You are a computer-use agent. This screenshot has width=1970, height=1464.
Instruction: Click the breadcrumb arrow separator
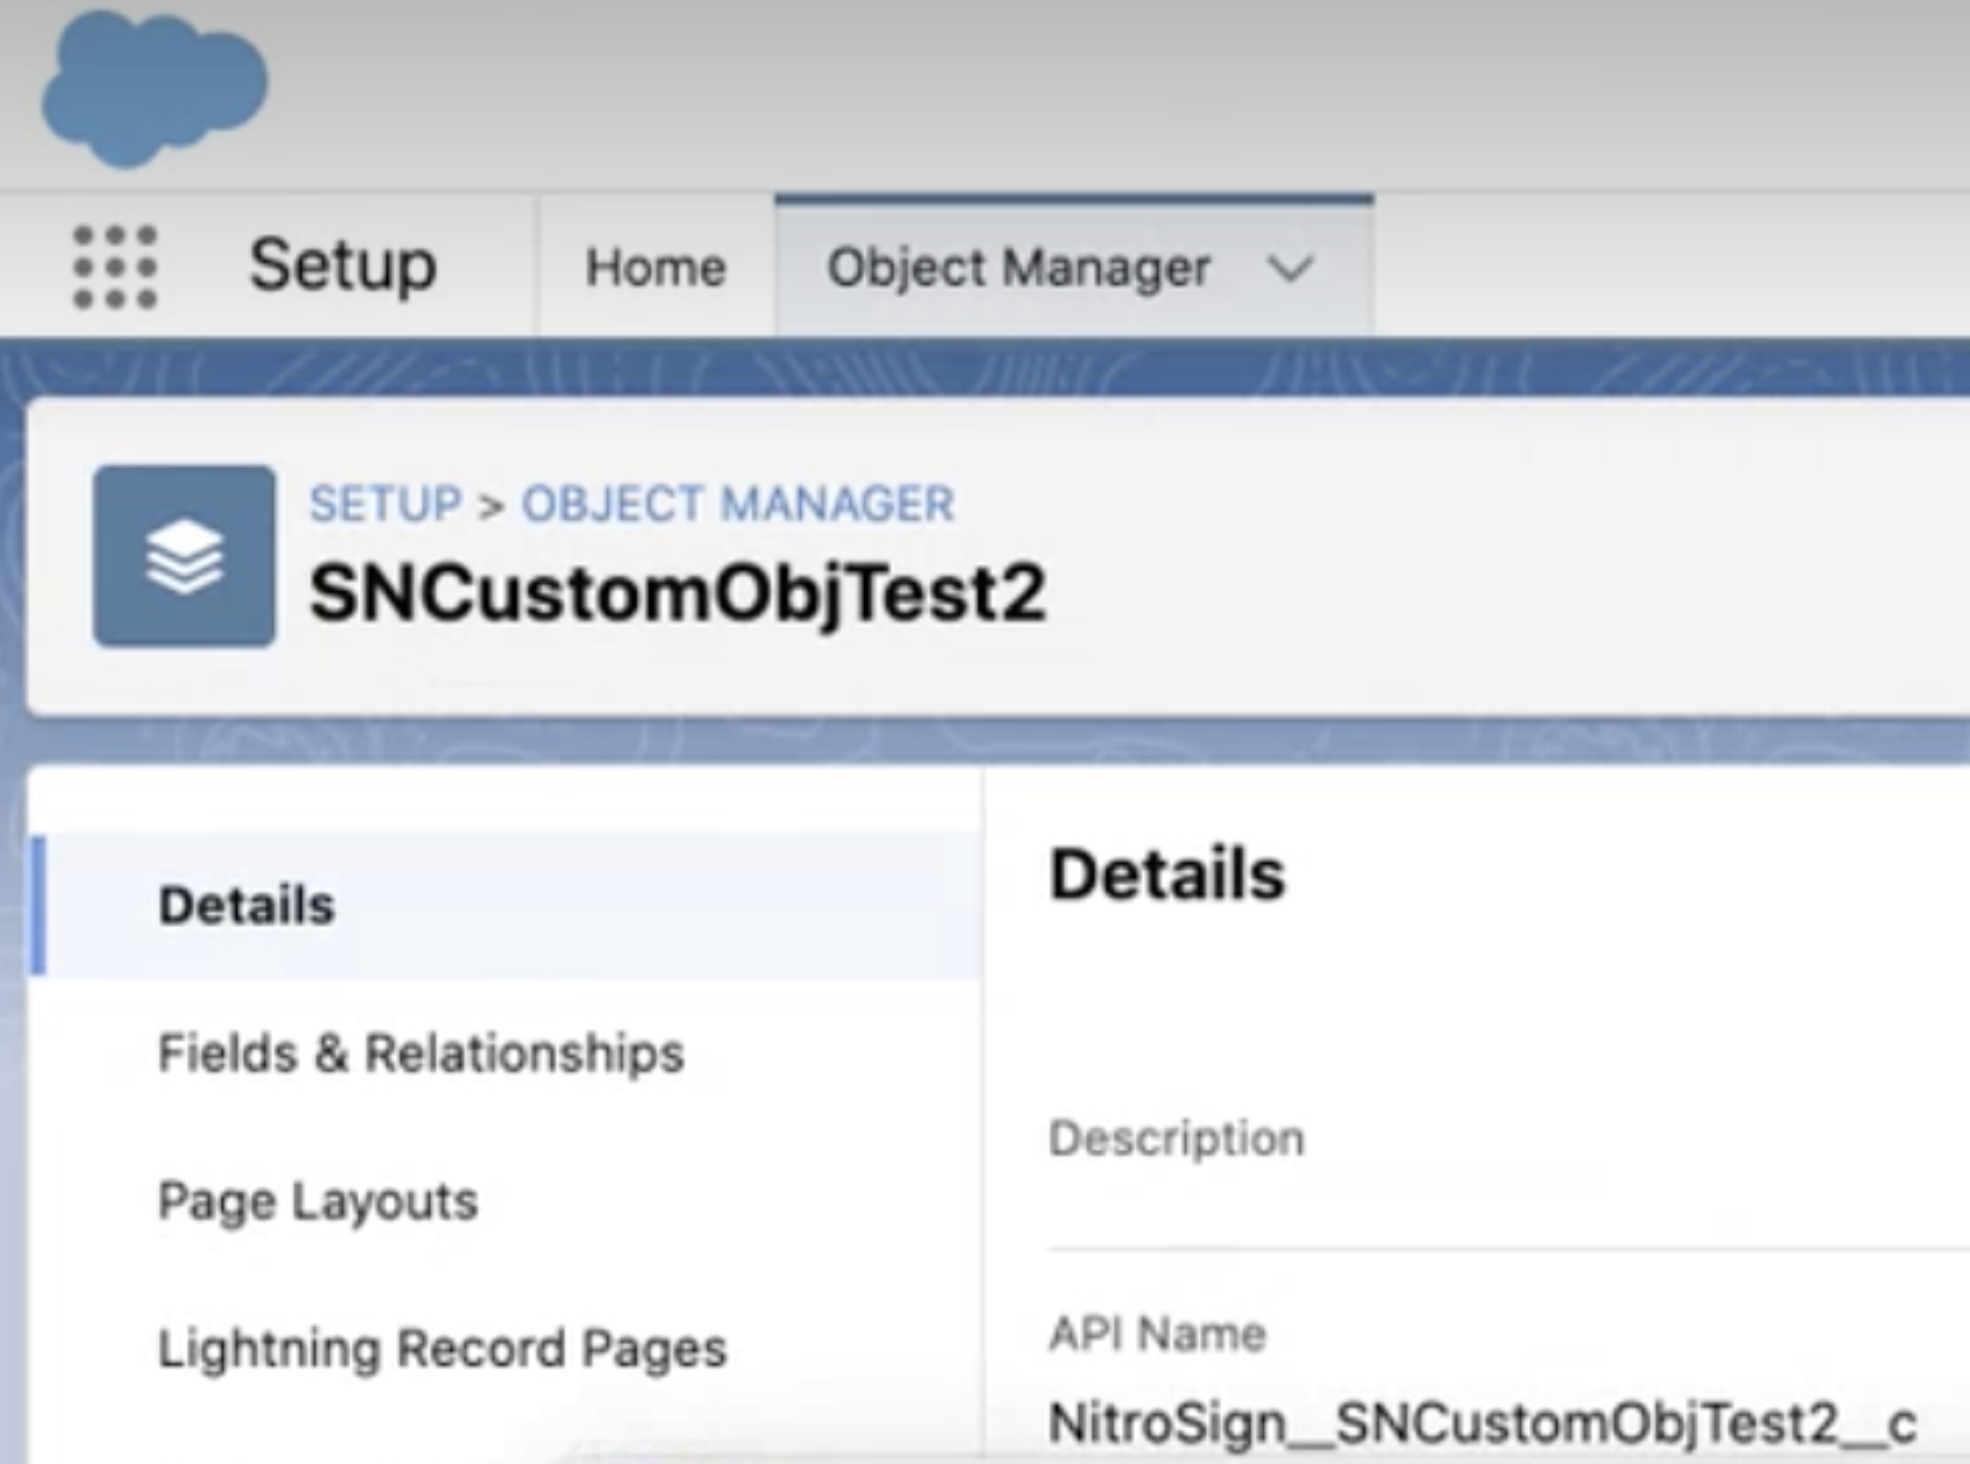pos(490,505)
